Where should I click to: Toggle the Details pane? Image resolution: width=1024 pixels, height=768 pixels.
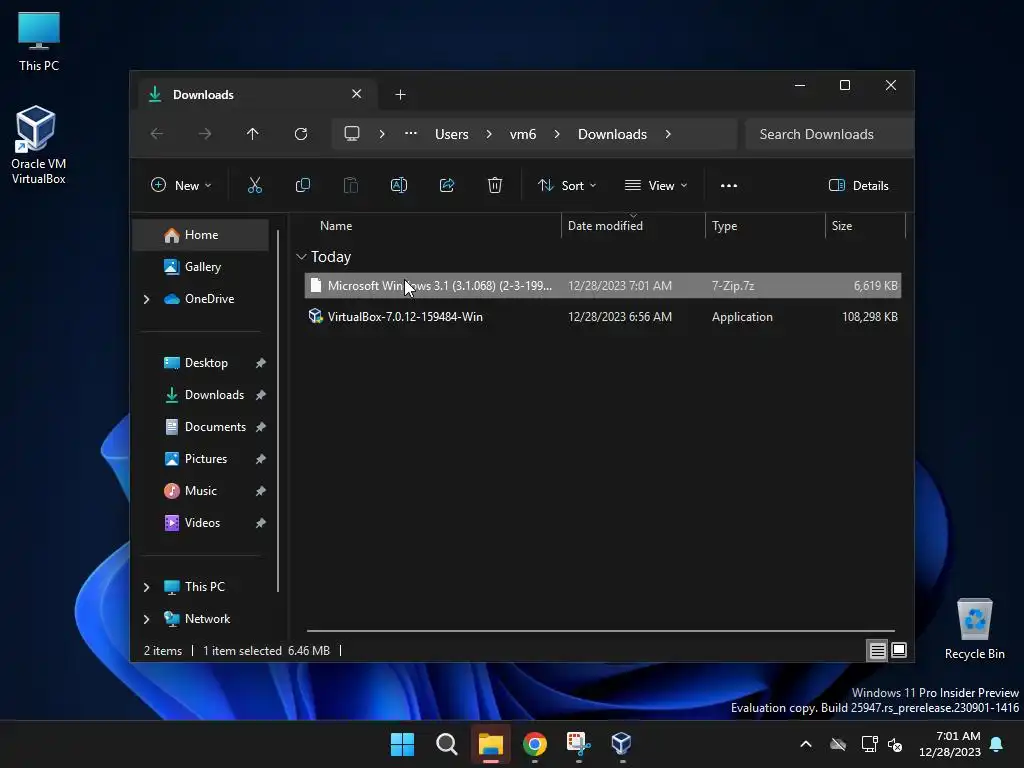click(x=859, y=185)
